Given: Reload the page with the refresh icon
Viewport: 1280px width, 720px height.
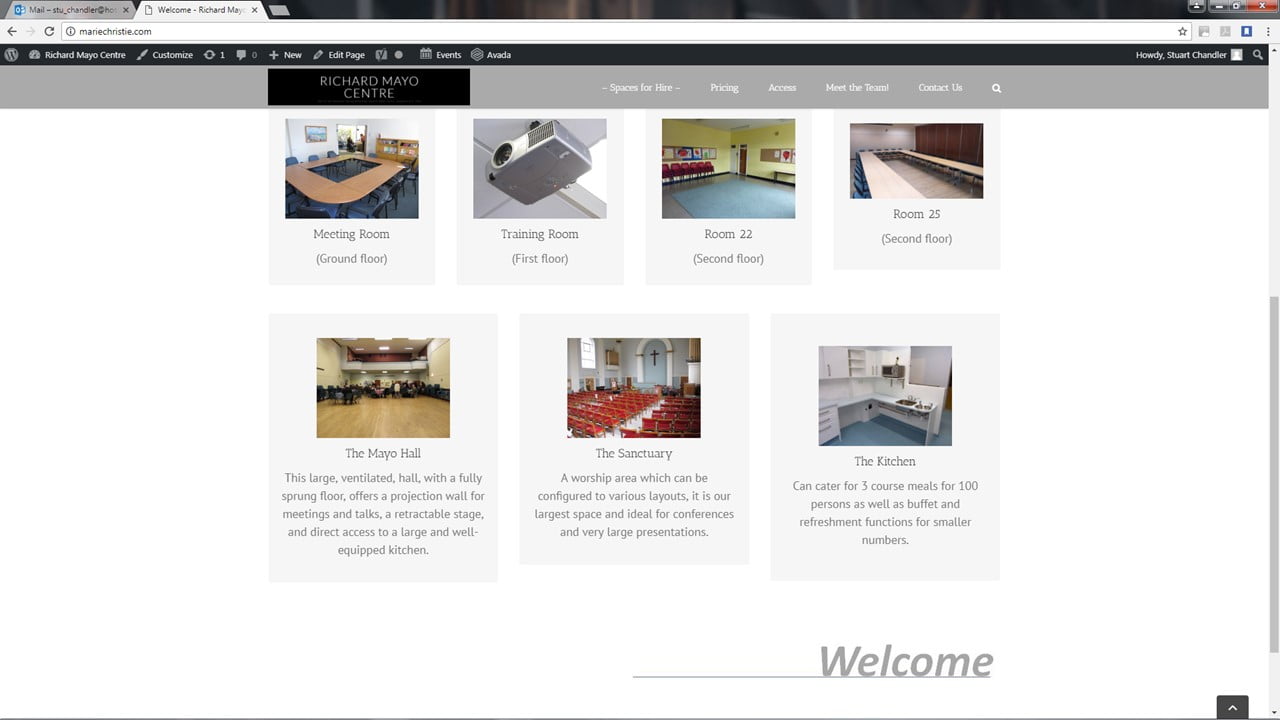Looking at the screenshot, I should pyautogui.click(x=49, y=31).
